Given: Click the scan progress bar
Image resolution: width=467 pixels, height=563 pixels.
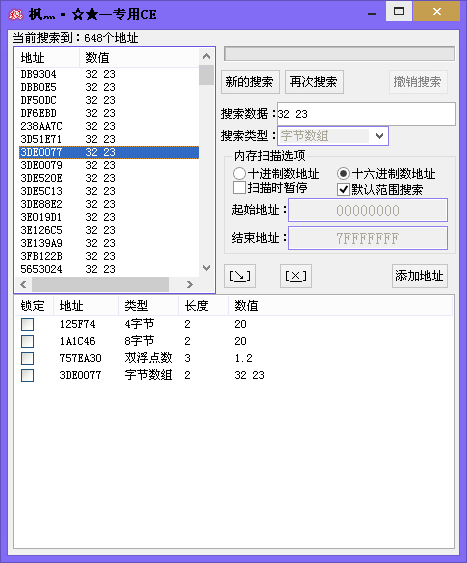Looking at the screenshot, I should pos(340,54).
